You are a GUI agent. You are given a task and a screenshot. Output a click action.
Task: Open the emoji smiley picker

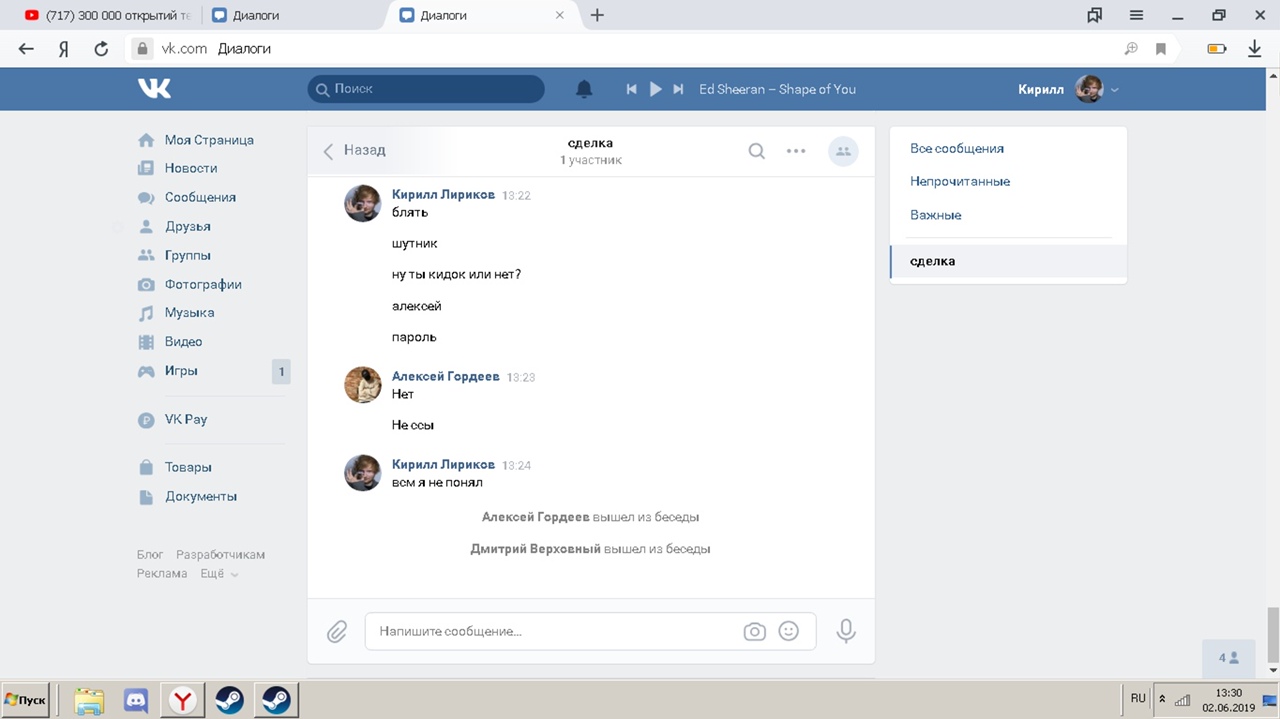789,631
